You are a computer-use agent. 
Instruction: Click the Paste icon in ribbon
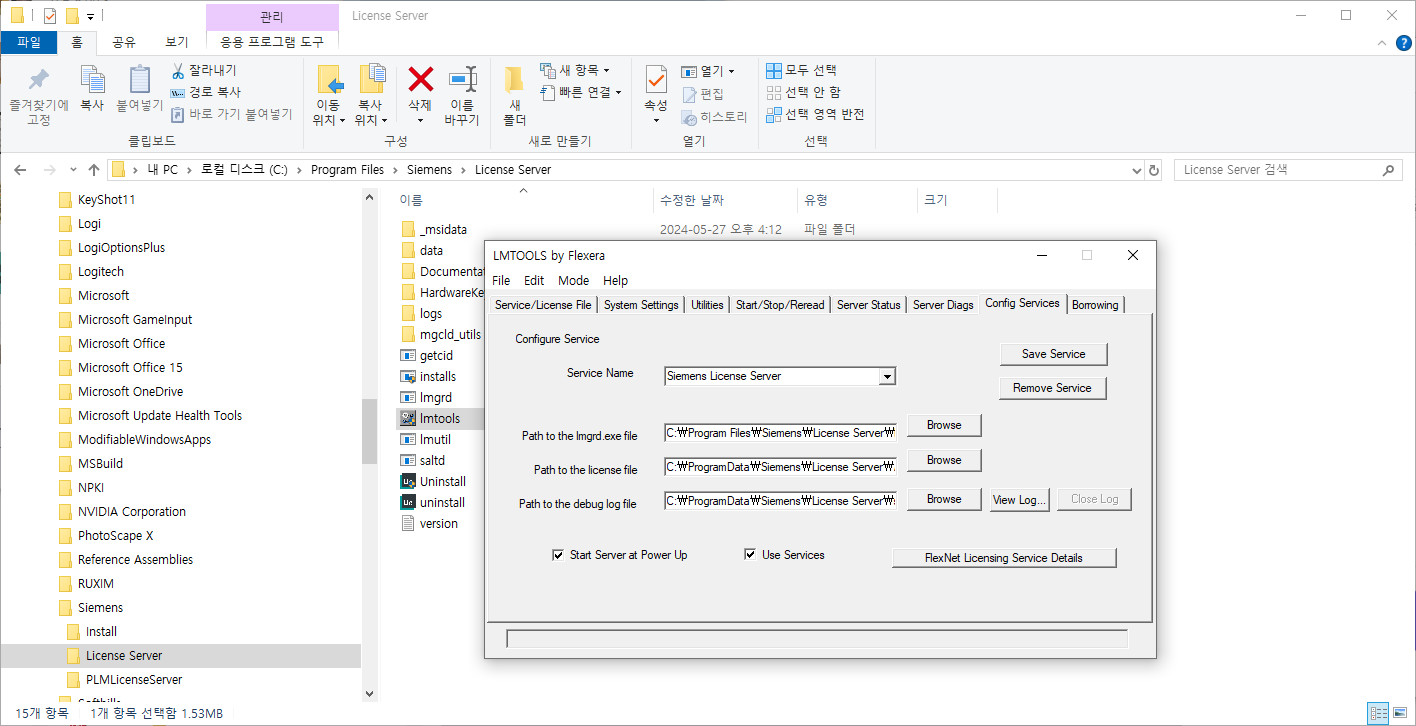pyautogui.click(x=140, y=80)
